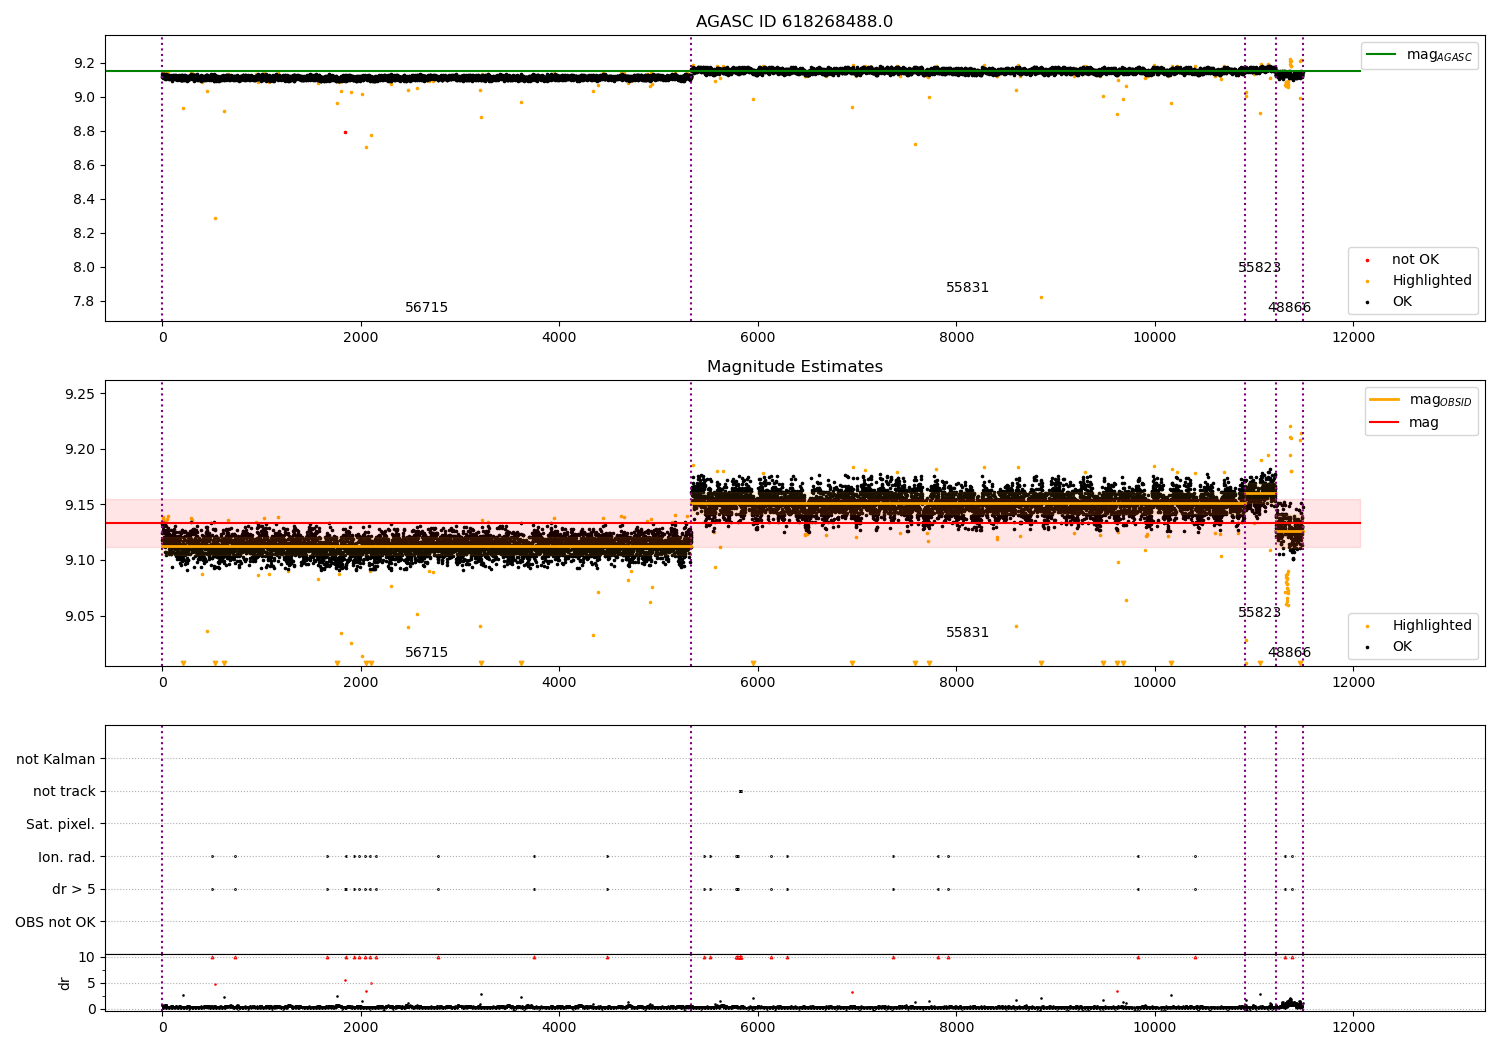The width and height of the screenshot is (1500, 1050).
Task: Click the '6000' x-axis tick in middle plot
Action: click(758, 682)
